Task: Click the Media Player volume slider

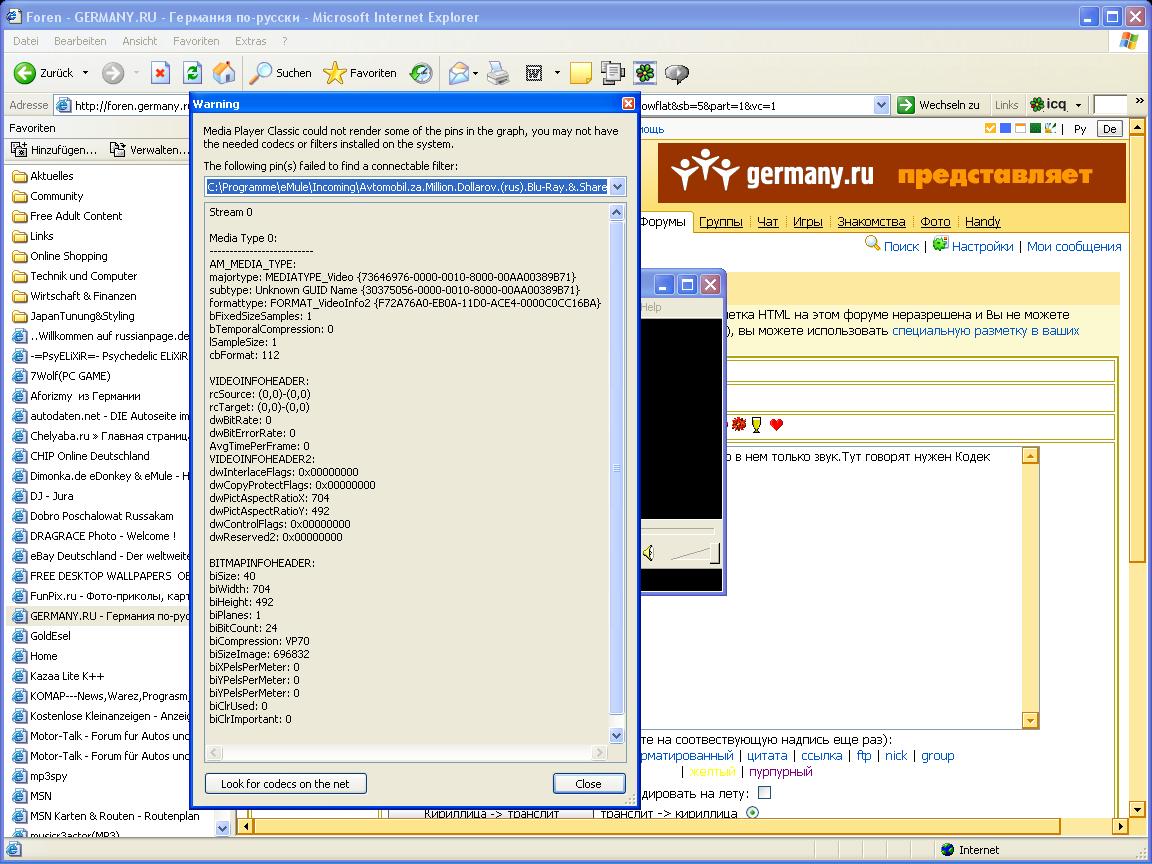Action: [x=694, y=552]
